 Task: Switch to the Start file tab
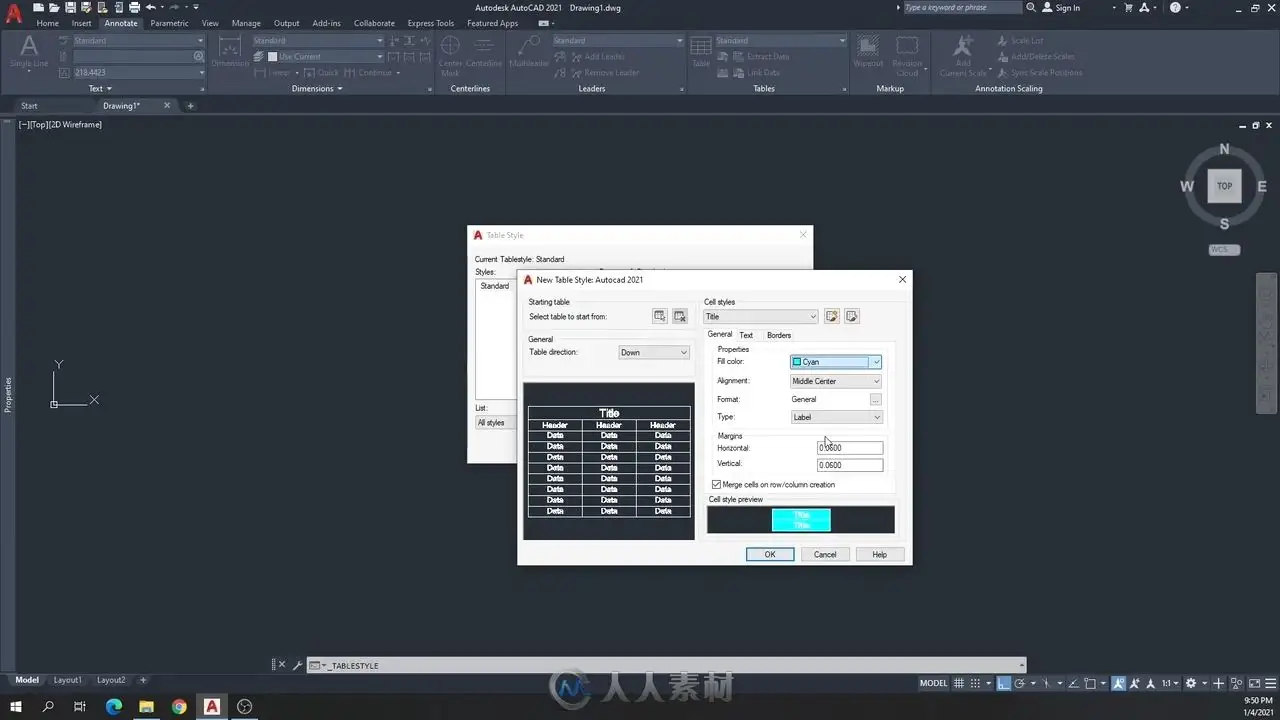(x=29, y=105)
